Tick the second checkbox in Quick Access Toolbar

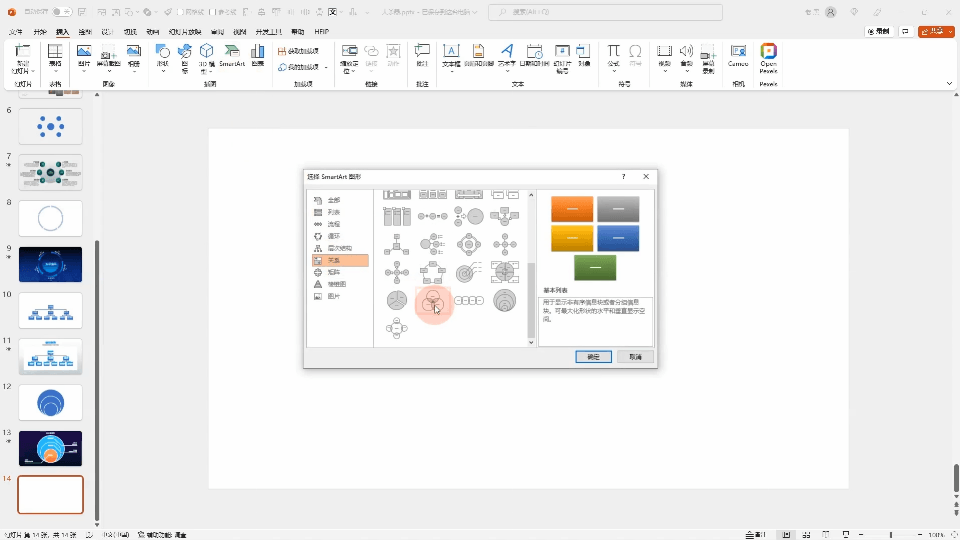point(212,12)
